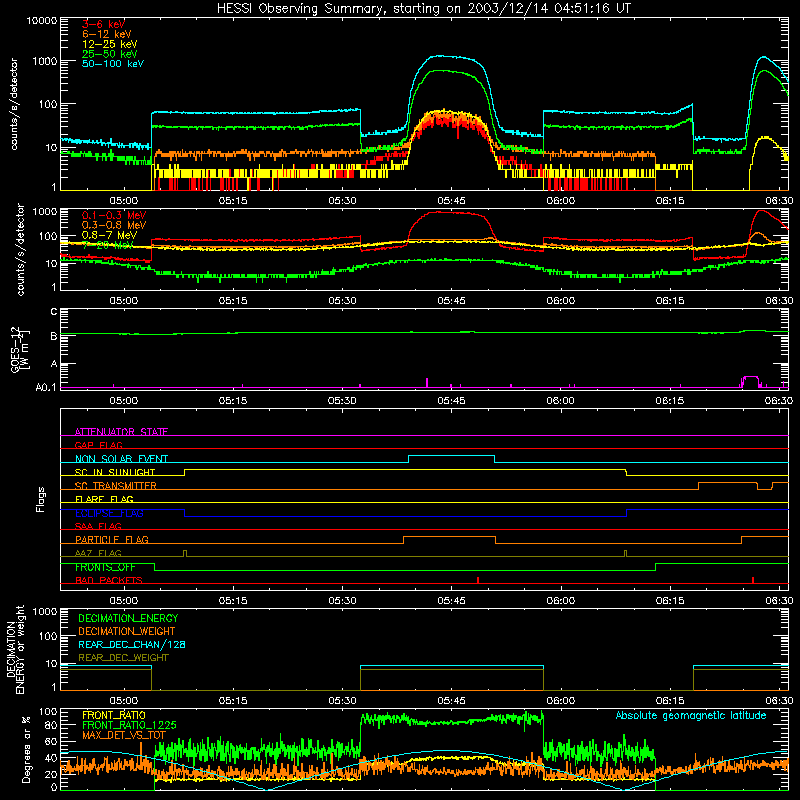Click counts/s/detector label of the keV panel
Screen dimensions: 800x800
14,104
